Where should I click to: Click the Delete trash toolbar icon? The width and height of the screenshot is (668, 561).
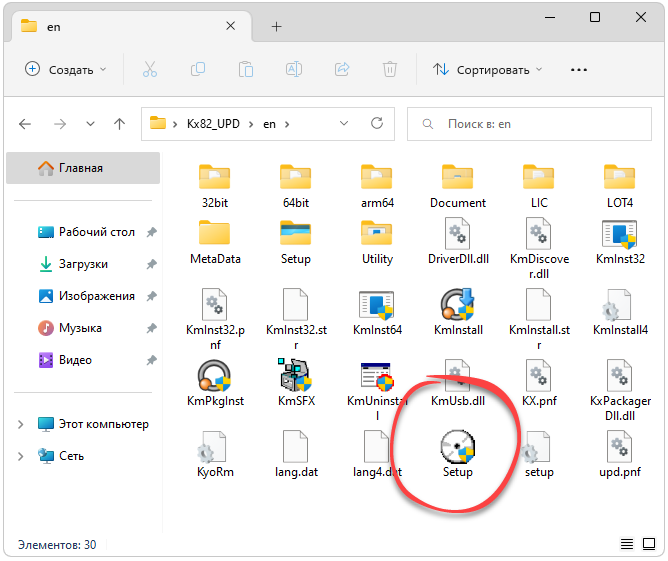[x=390, y=69]
